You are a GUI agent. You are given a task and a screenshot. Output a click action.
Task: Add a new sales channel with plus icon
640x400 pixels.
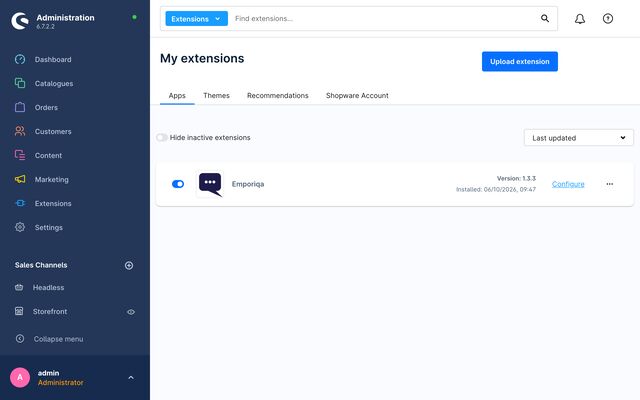129,266
